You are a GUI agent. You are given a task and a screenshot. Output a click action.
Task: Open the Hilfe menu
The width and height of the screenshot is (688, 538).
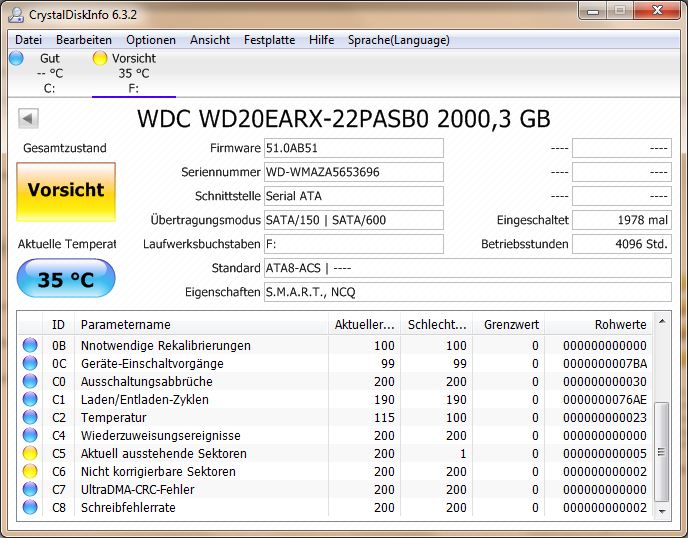tap(321, 40)
